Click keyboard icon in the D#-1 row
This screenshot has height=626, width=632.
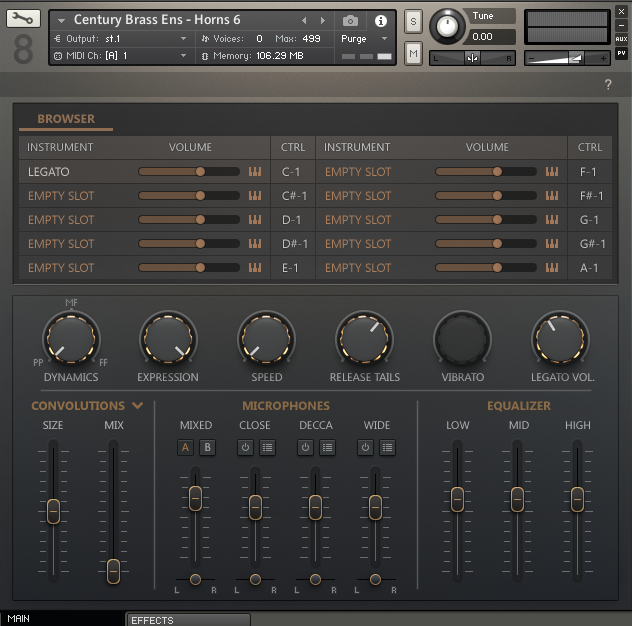tap(255, 244)
